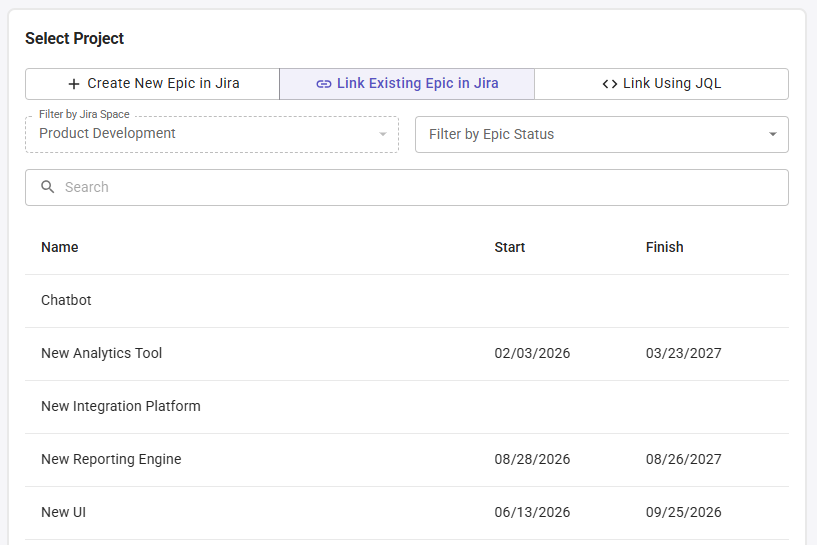Click the arrow on the Epic Status filter
Screen dimensions: 817x545
click(773, 134)
